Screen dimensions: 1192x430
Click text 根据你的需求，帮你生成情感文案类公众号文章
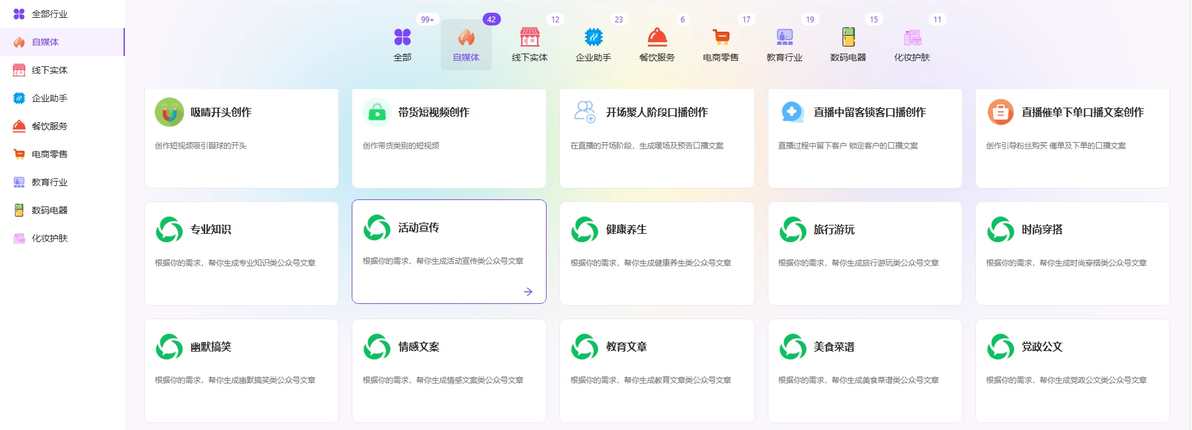(x=443, y=380)
